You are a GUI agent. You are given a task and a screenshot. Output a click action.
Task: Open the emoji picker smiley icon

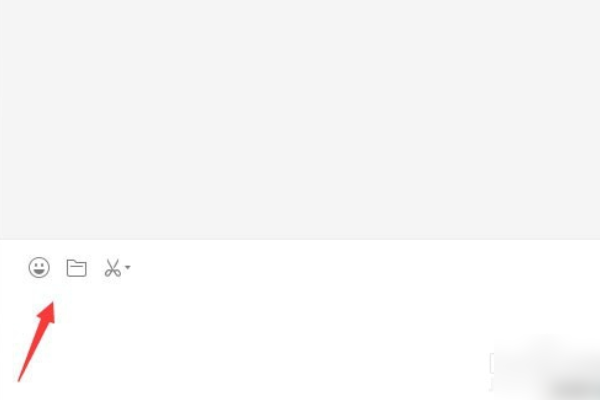39,267
